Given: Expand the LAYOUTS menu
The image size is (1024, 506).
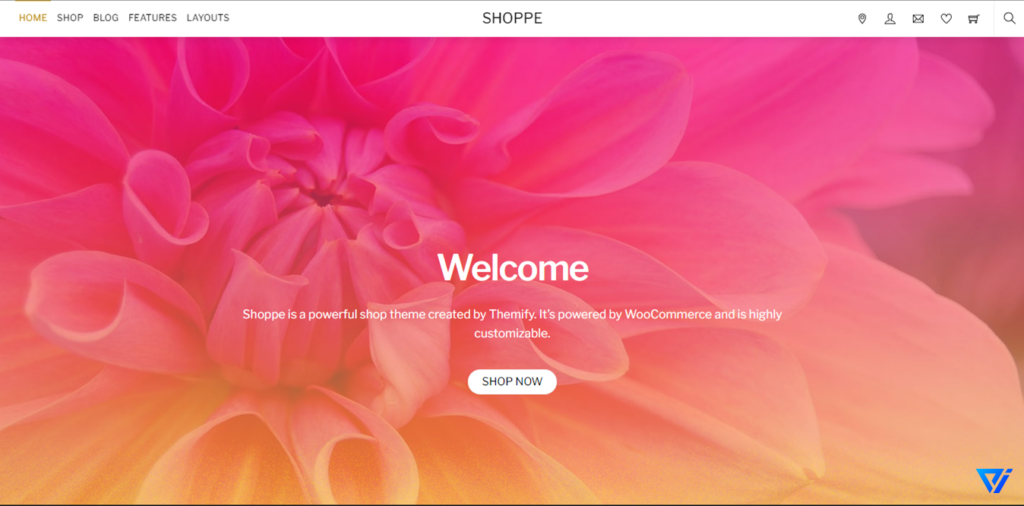Looking at the screenshot, I should tap(208, 18).
